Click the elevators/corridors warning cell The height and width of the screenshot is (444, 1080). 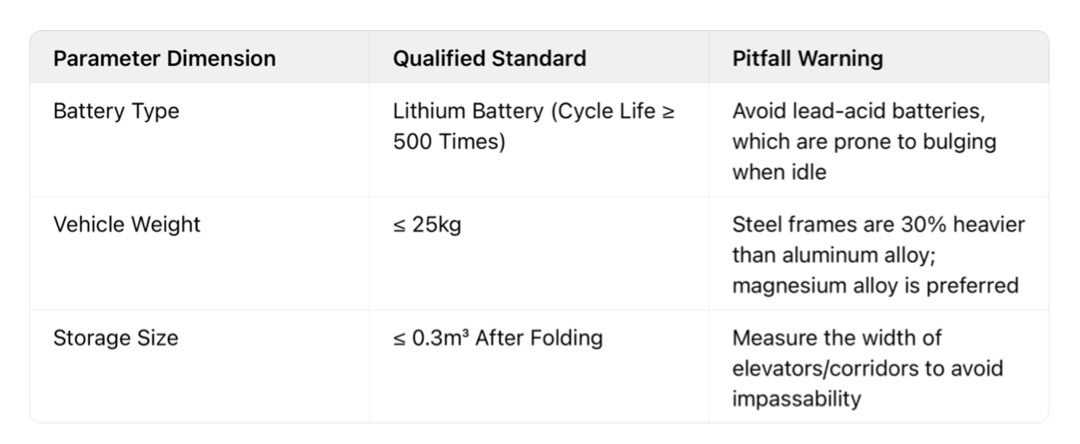(866, 368)
